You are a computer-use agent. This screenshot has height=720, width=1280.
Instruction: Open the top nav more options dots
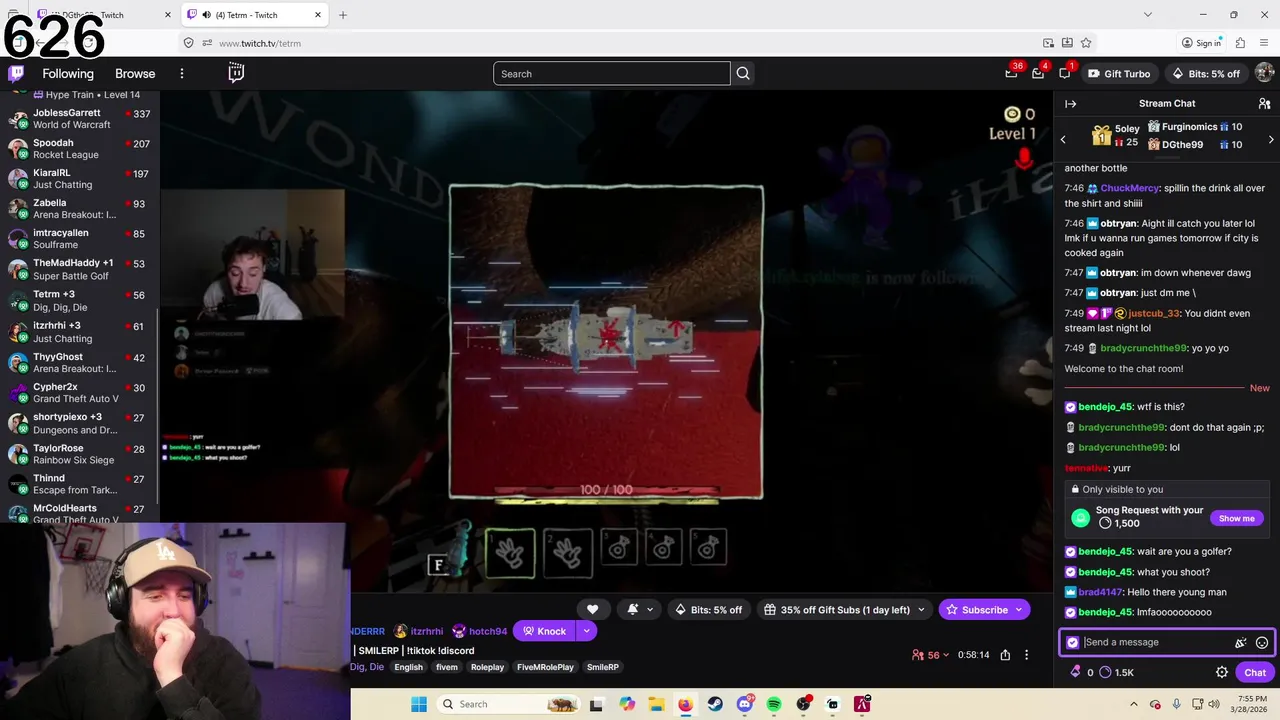tap(181, 73)
